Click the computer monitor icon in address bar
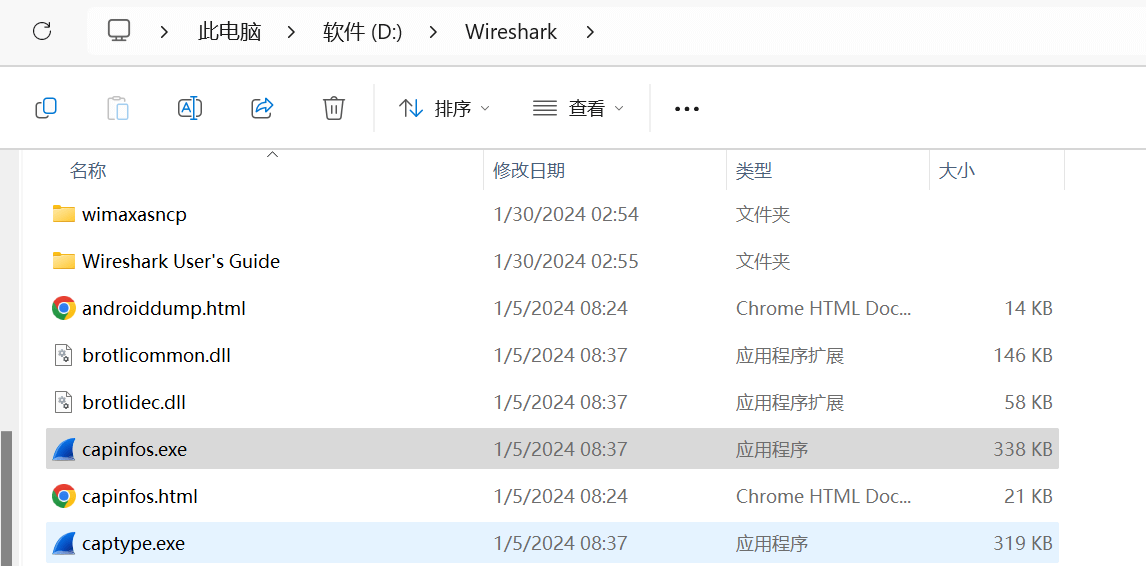Screen dimensions: 1146x566 pyautogui.click(x=118, y=31)
